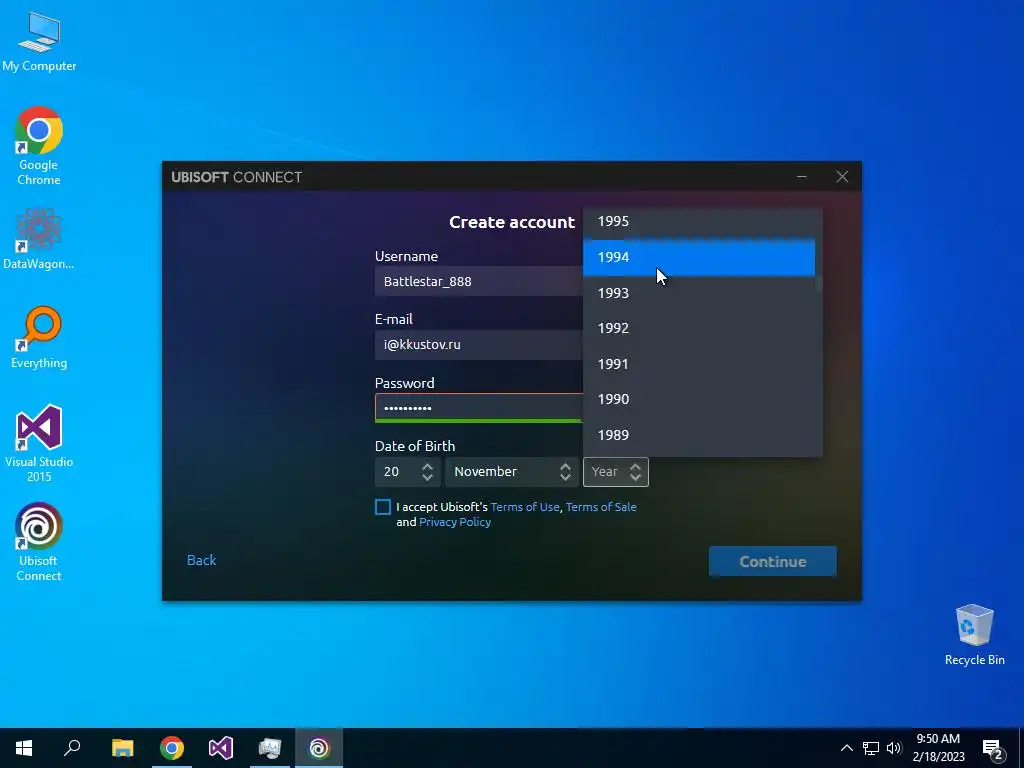
Task: Select the Recycle Bin desktop icon
Action: click(x=974, y=635)
